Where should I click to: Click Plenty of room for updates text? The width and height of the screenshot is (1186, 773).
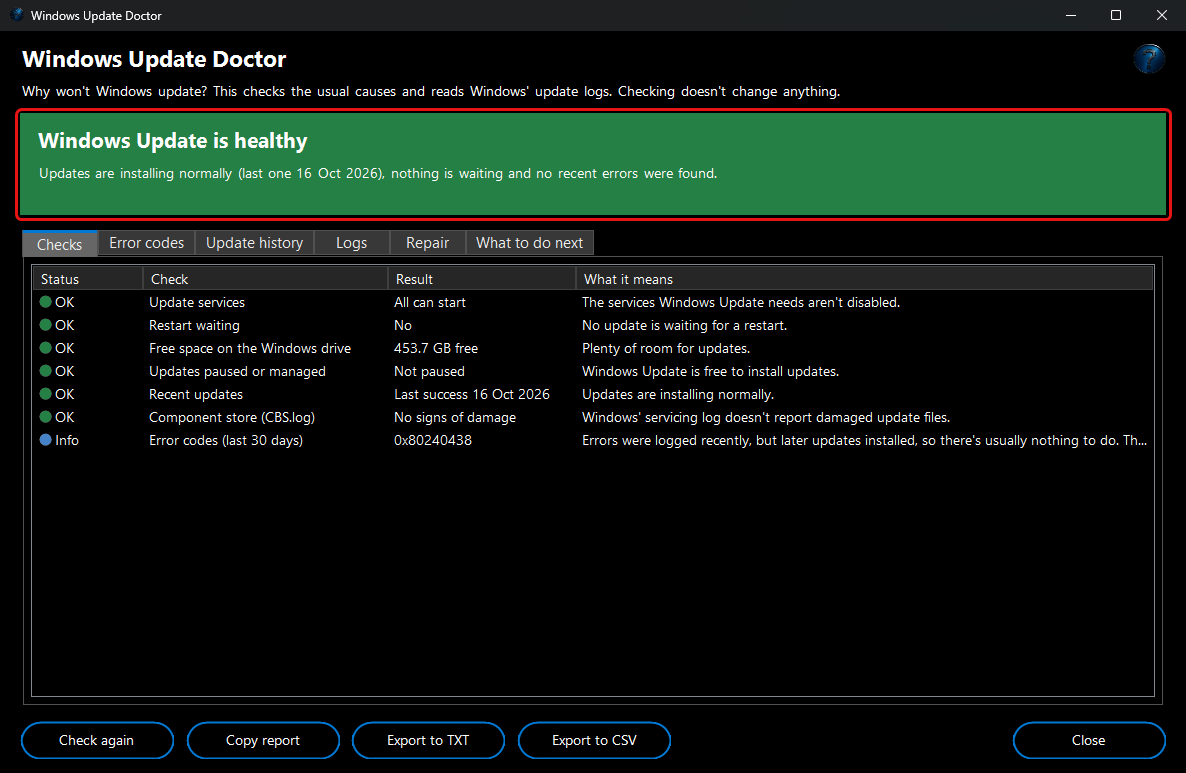[x=666, y=348]
